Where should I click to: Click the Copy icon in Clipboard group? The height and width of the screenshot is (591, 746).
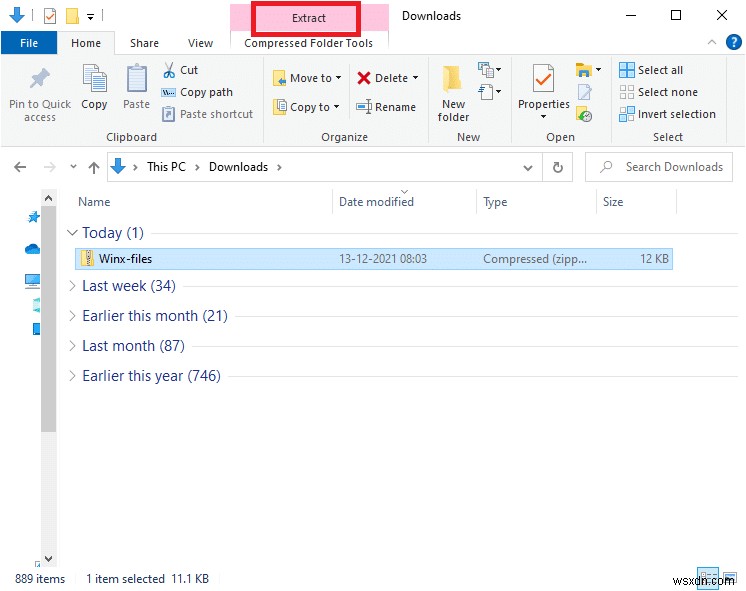pos(94,78)
